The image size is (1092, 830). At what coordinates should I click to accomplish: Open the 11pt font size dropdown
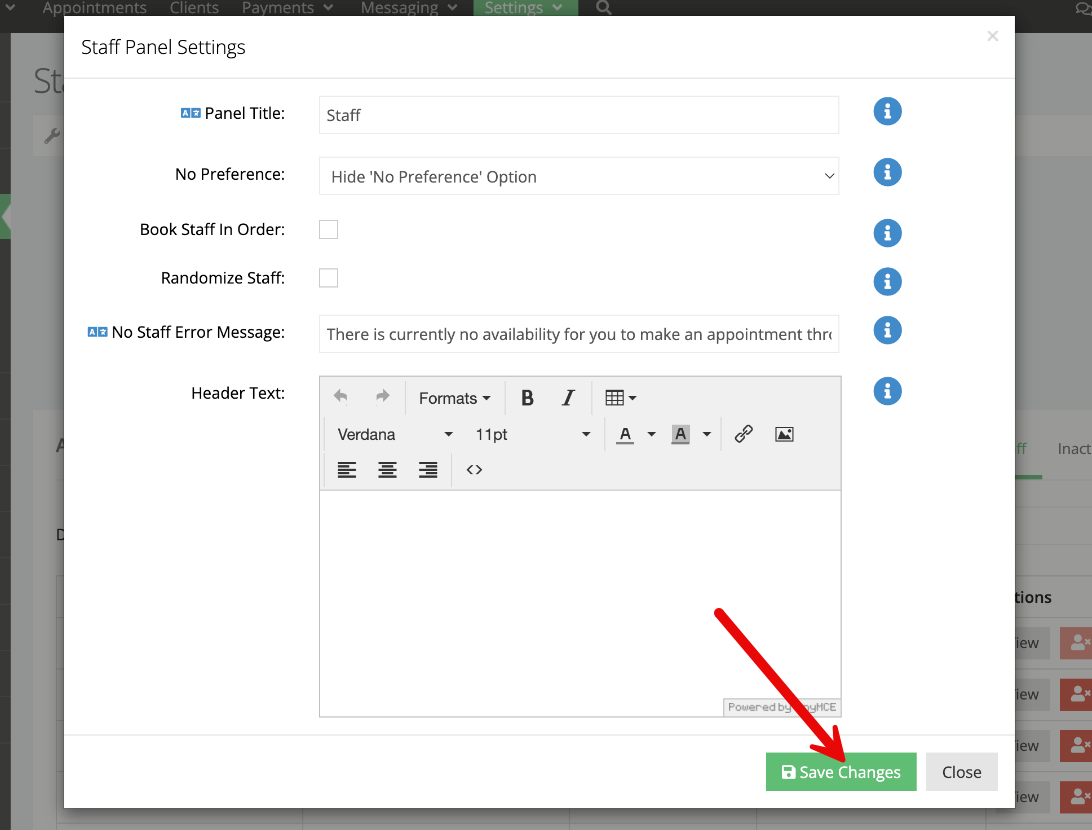pos(533,434)
